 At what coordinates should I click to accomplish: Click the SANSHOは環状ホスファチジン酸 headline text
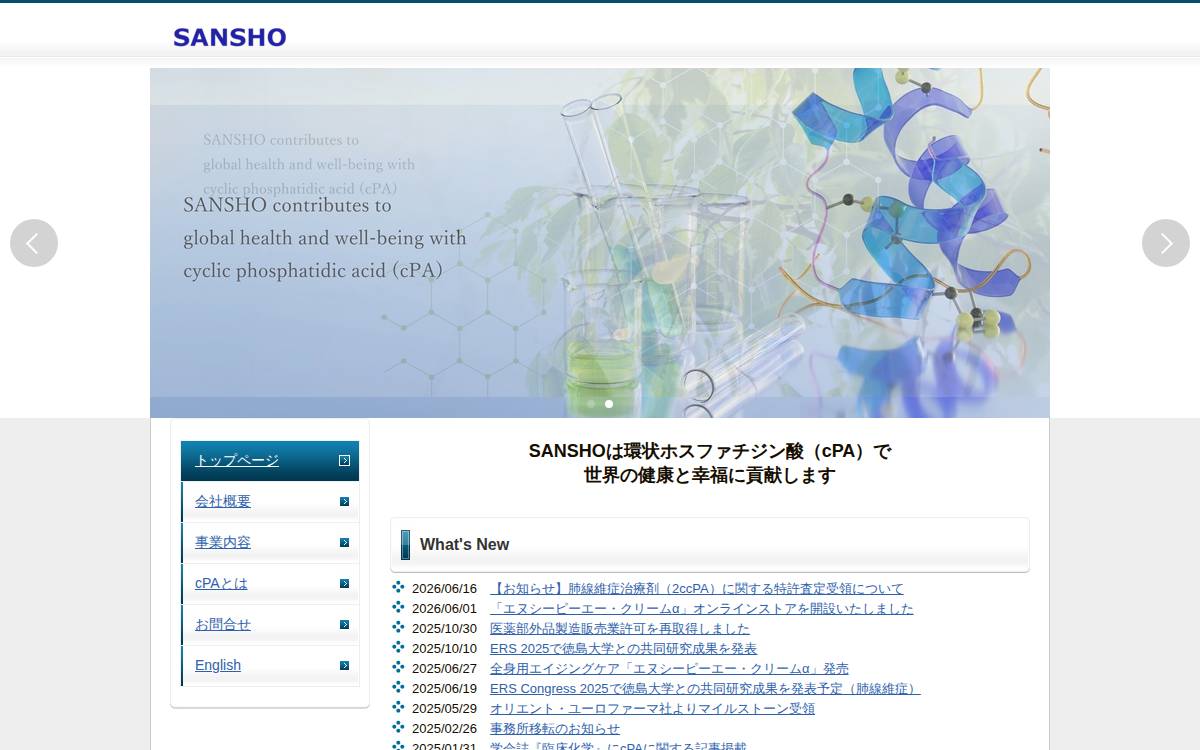(x=710, y=463)
